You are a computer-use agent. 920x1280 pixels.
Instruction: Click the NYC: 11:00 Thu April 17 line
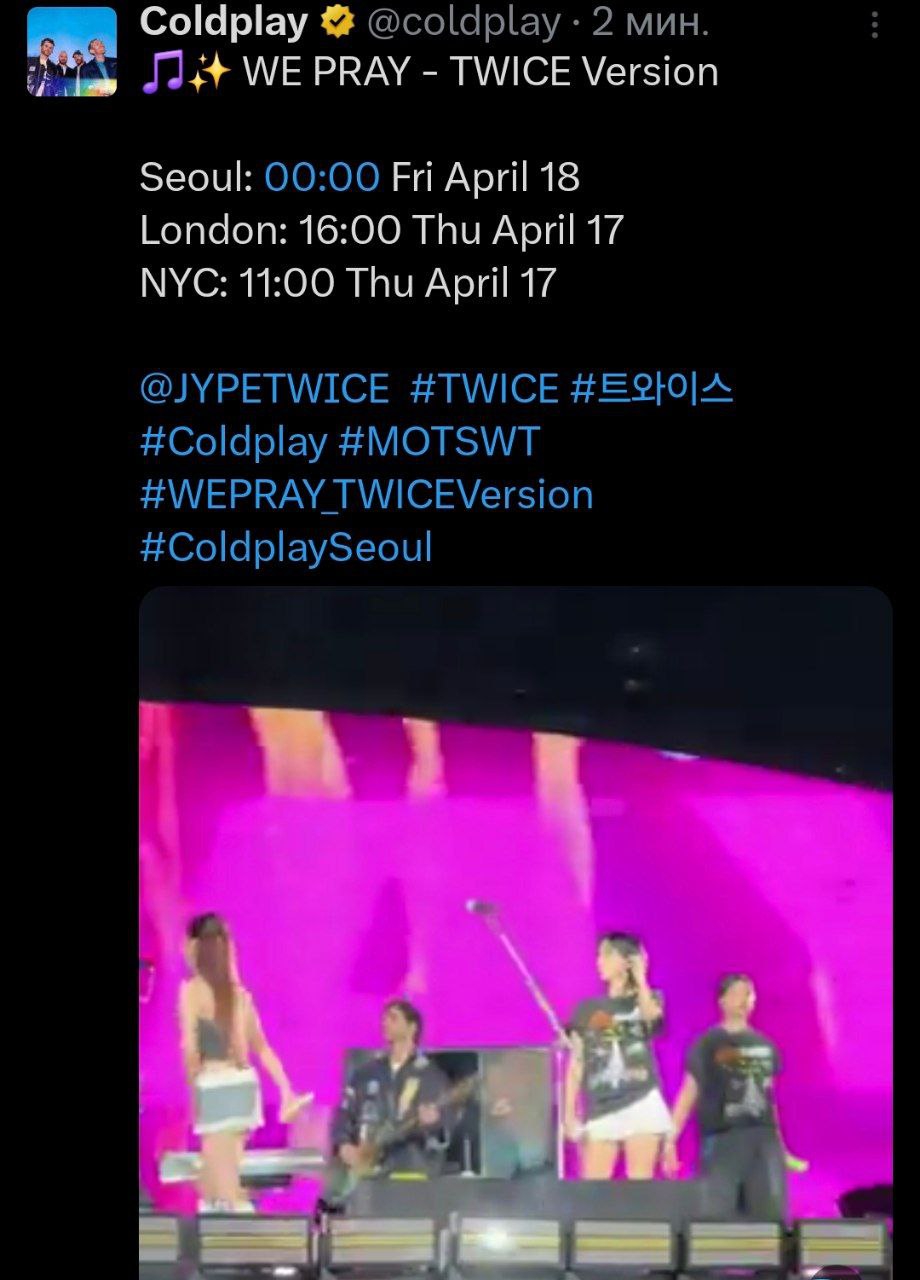[347, 283]
